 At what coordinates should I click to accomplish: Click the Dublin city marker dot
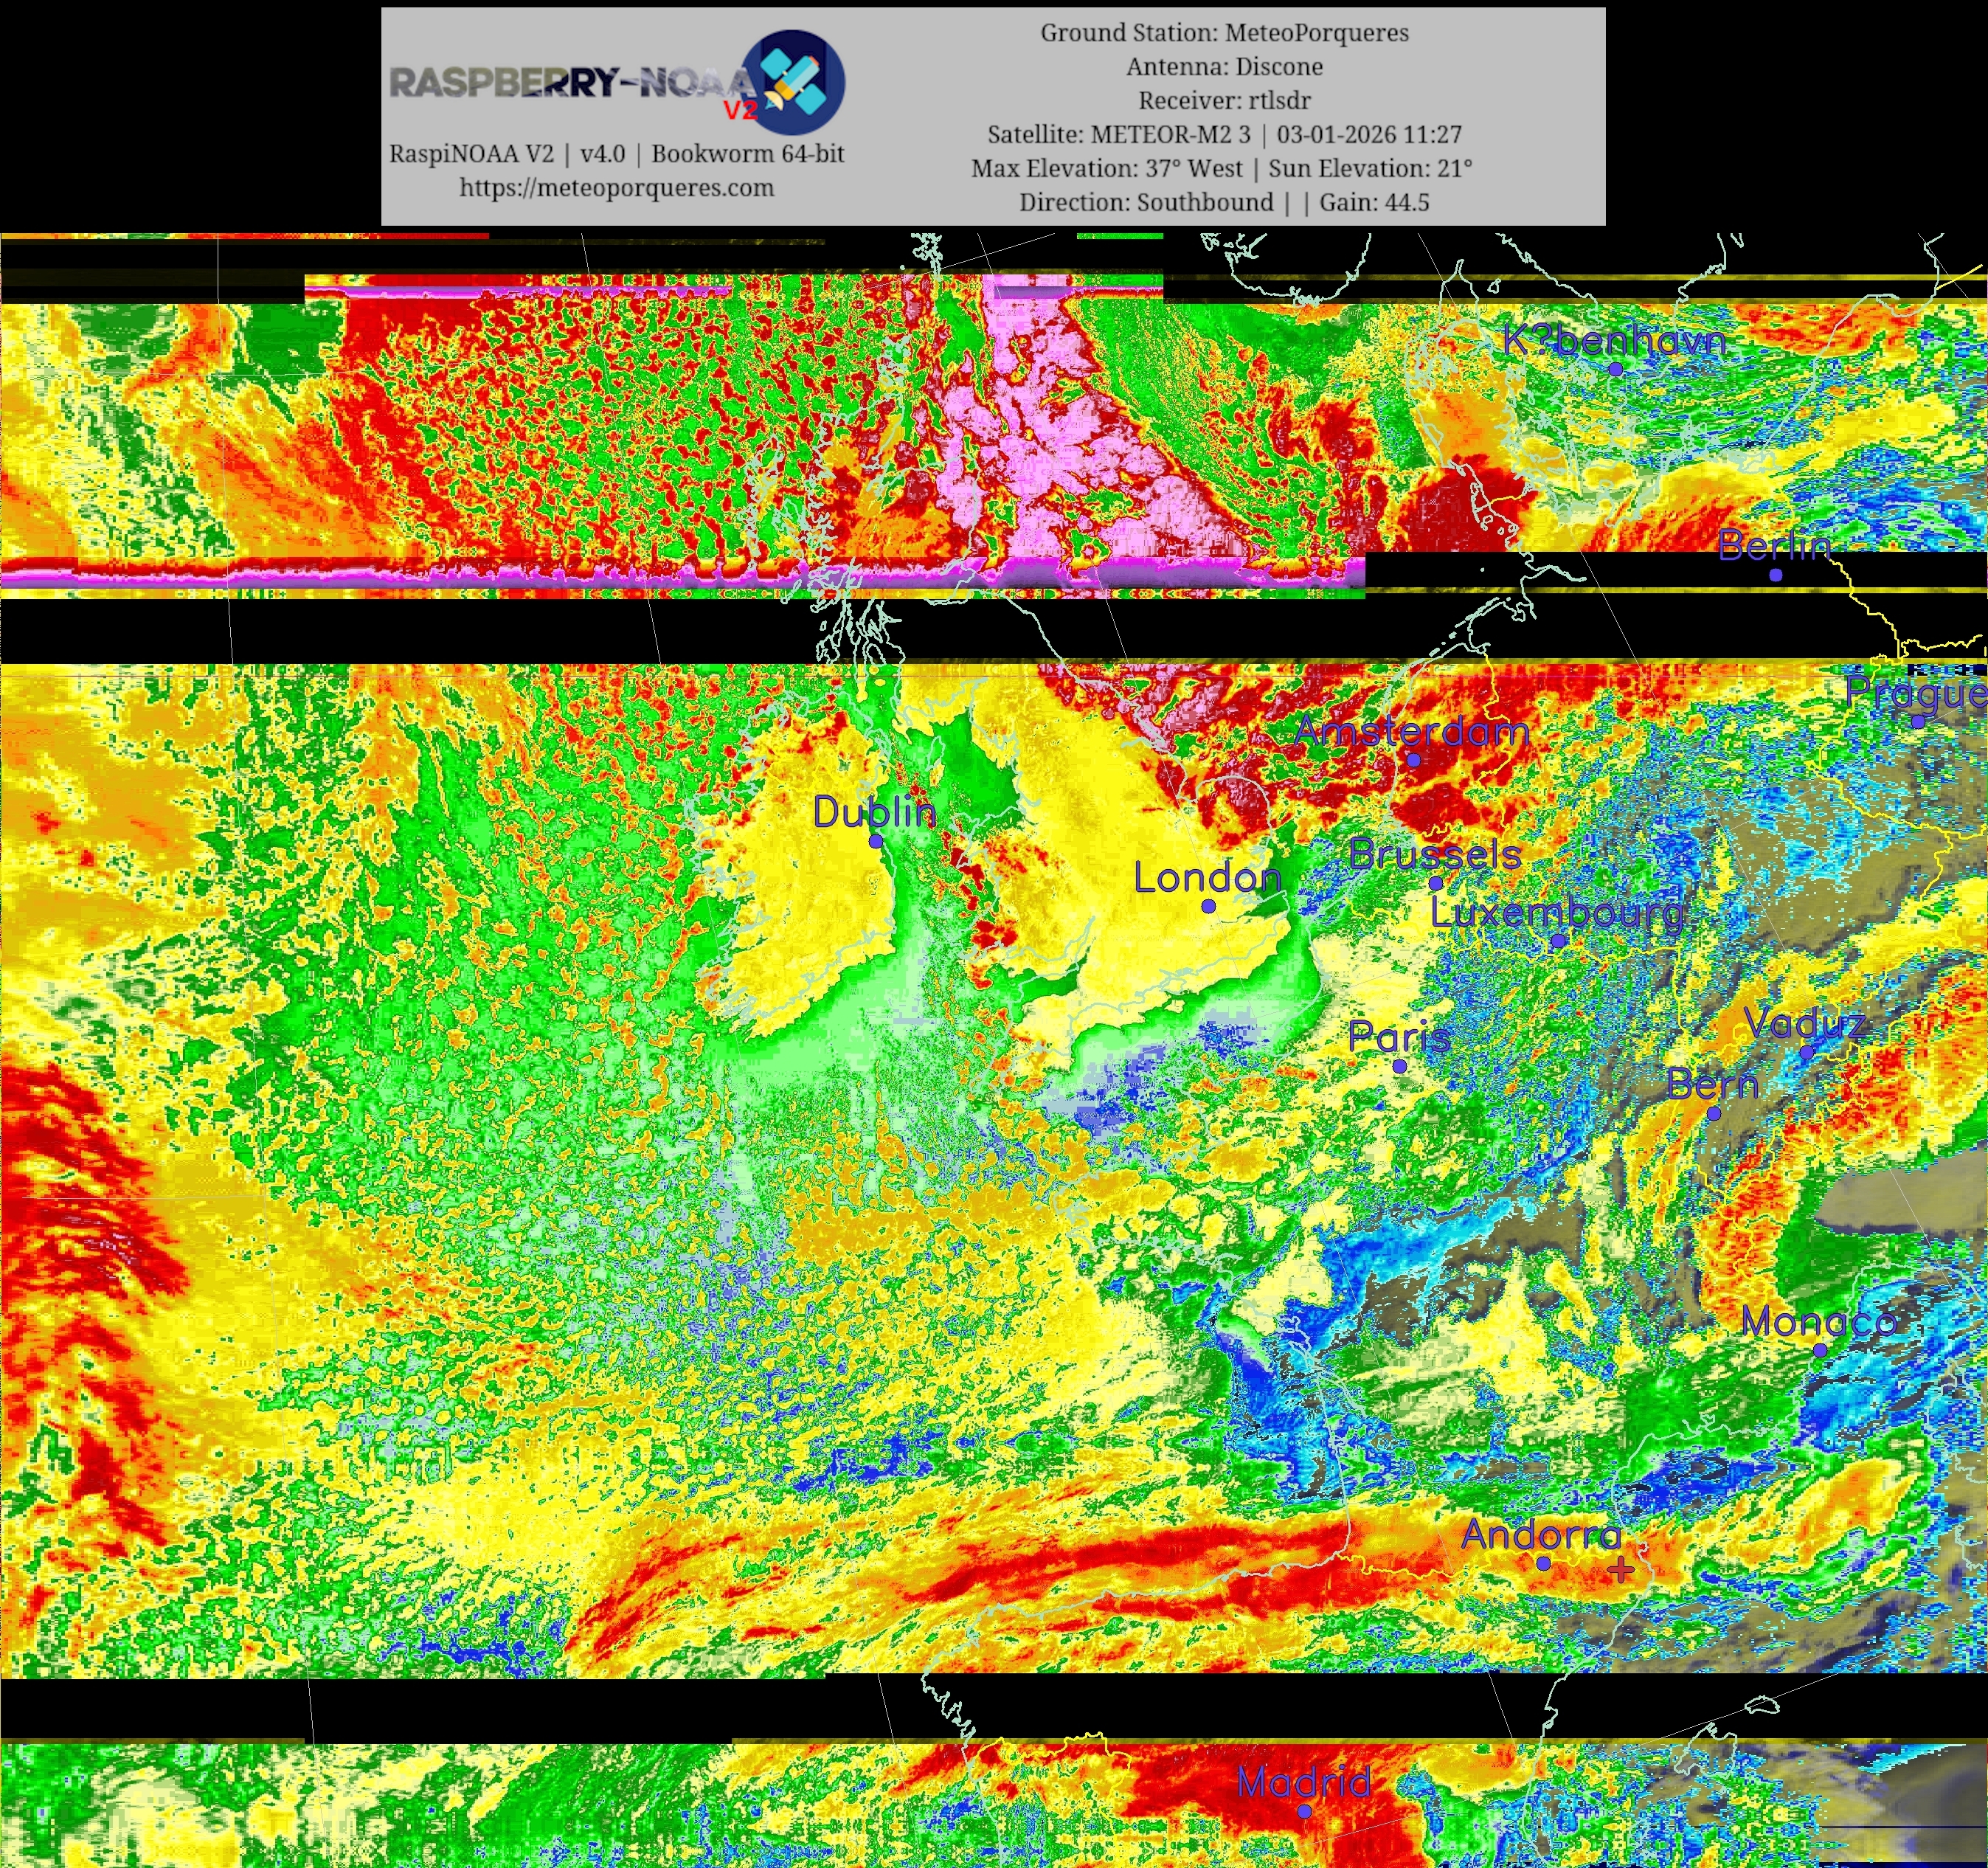[876, 841]
